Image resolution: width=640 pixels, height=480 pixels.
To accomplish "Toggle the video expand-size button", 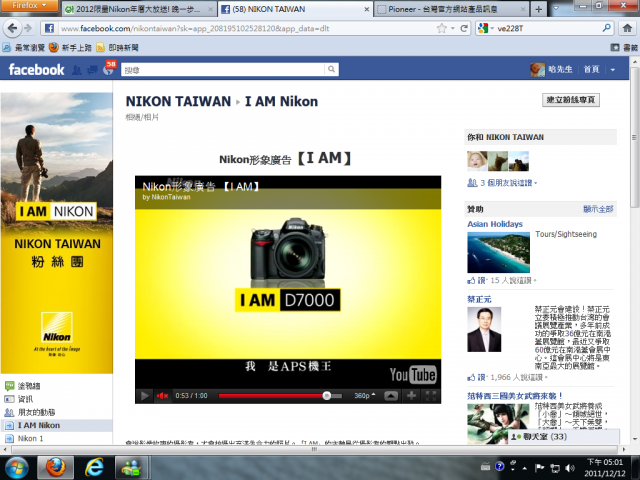I will point(391,396).
